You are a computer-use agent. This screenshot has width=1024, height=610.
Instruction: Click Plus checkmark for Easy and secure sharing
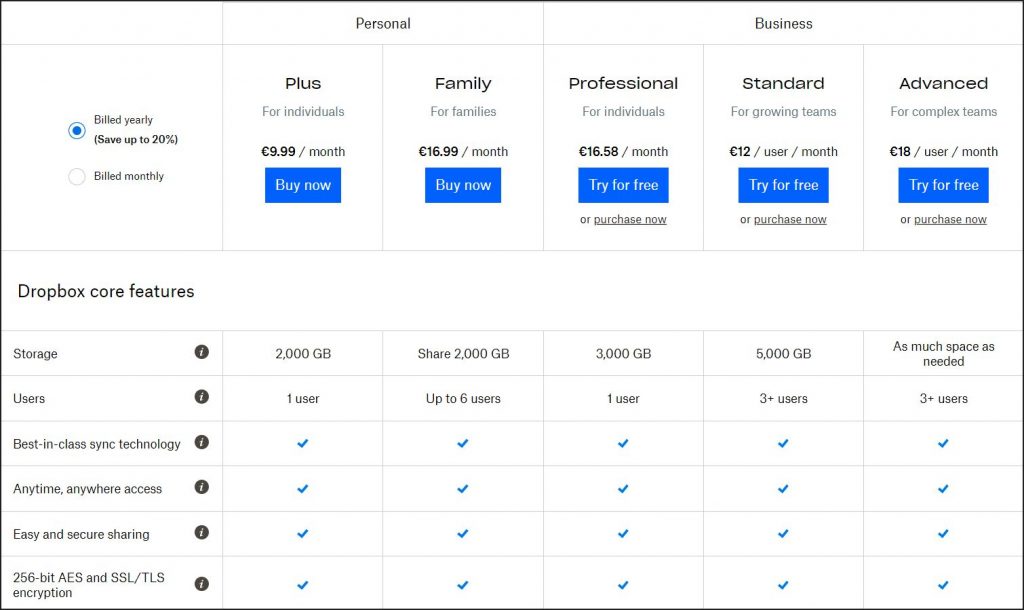click(x=302, y=534)
